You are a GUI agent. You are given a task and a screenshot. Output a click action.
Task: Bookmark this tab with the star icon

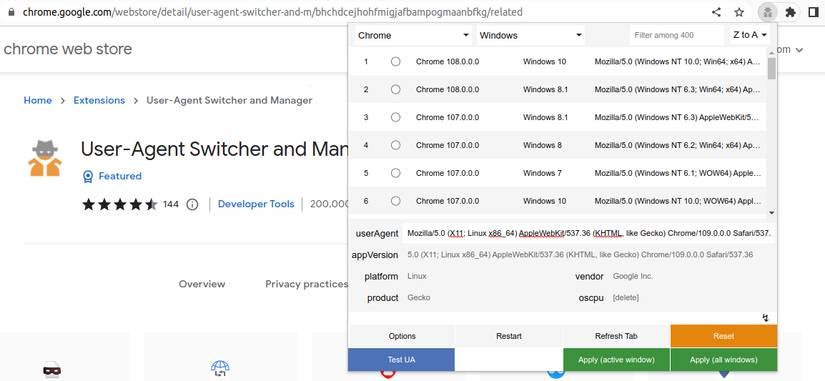tap(739, 12)
